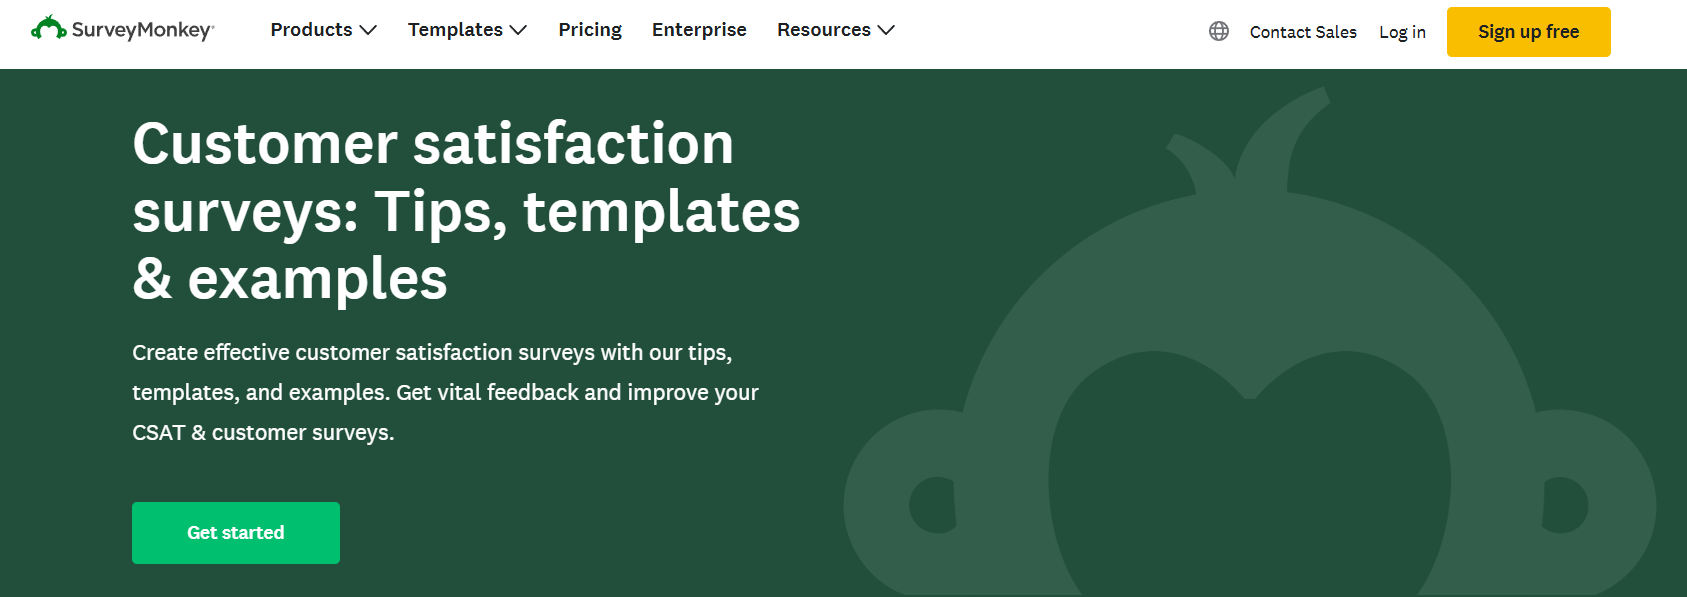1687x597 pixels.
Task: Click the chevron beside Resources
Action: tap(887, 31)
